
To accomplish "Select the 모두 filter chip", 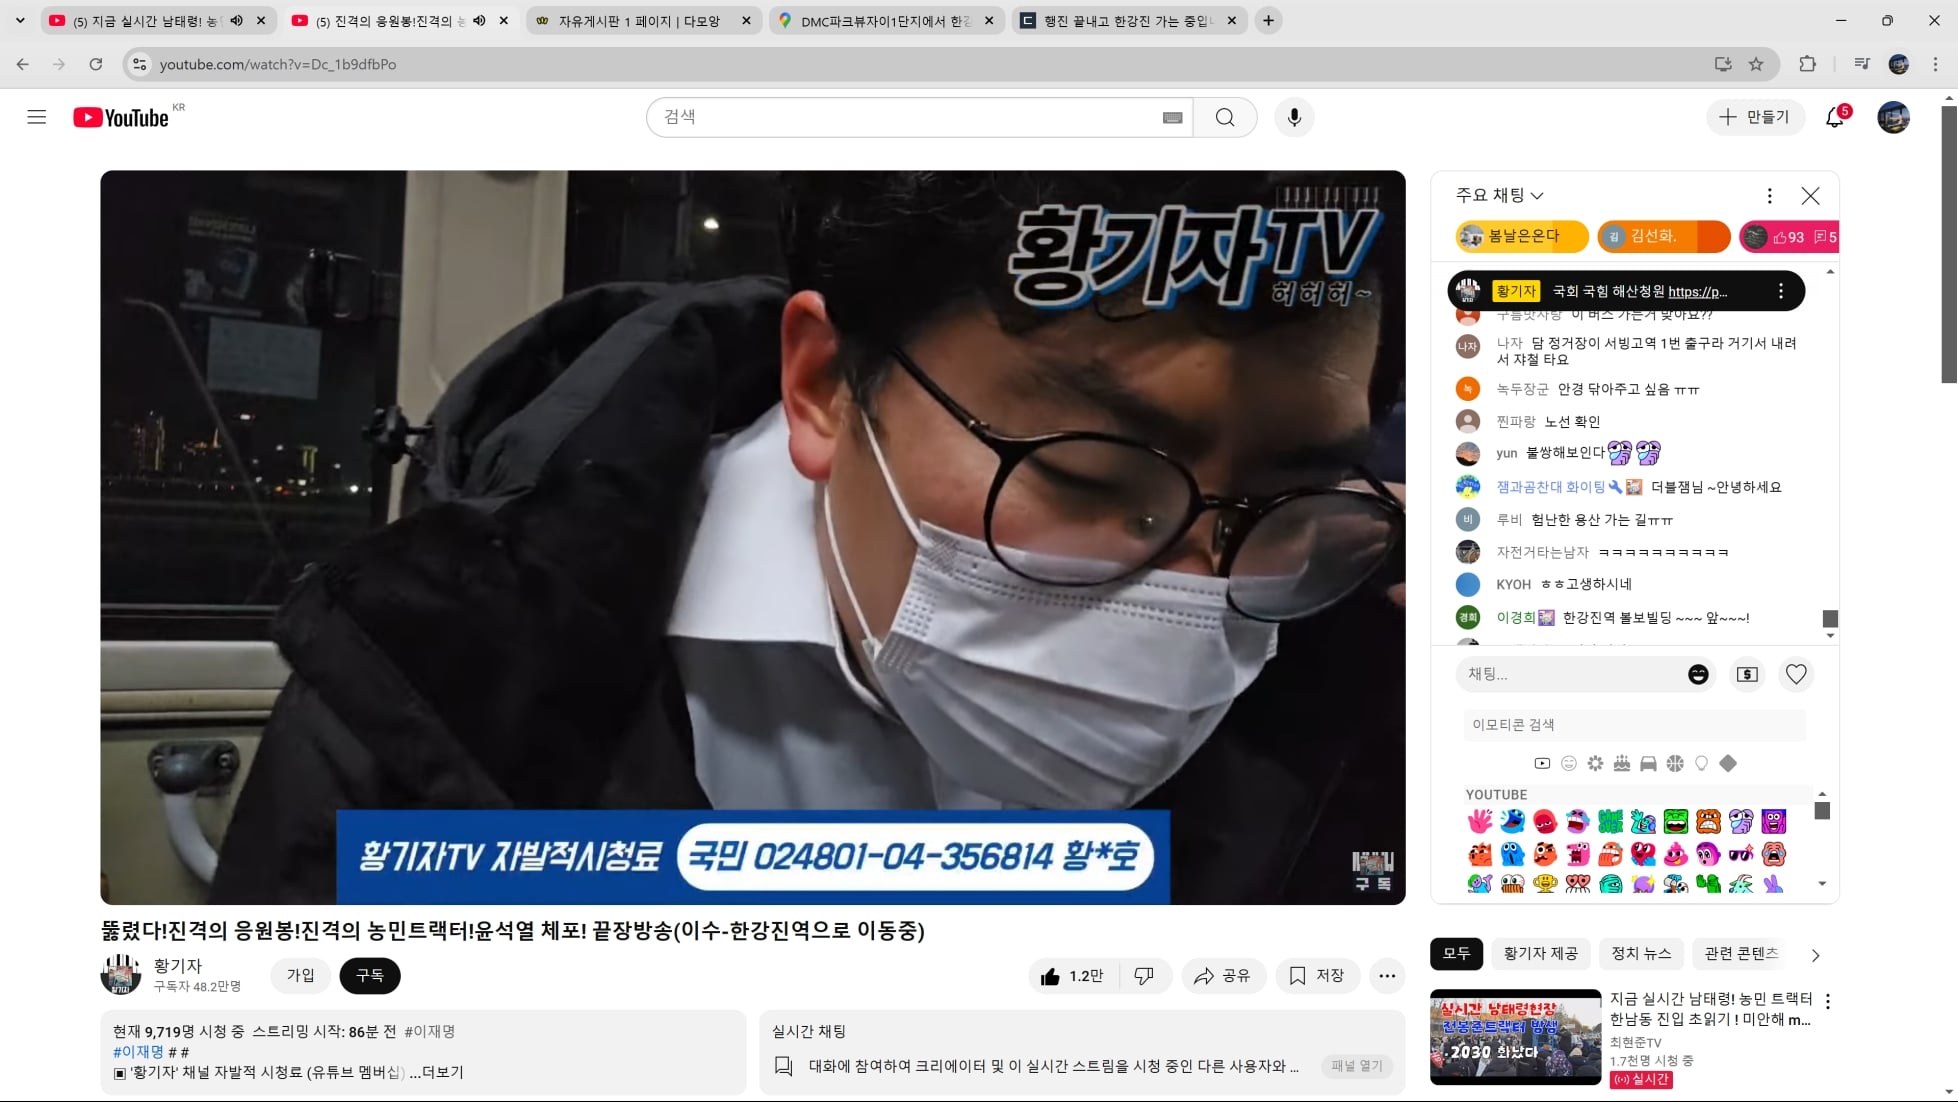I will click(x=1456, y=954).
